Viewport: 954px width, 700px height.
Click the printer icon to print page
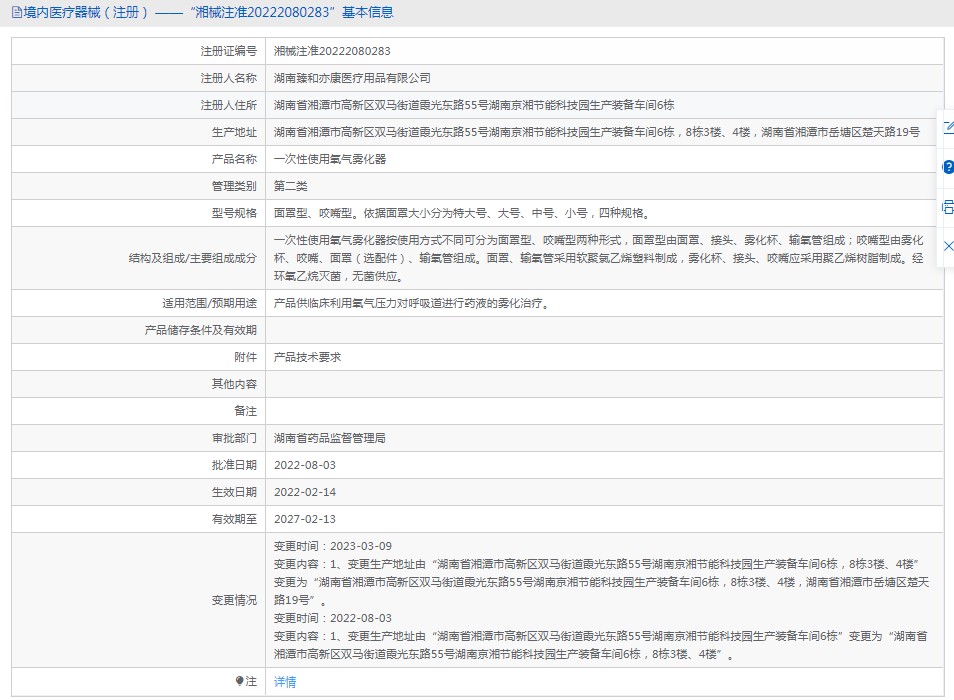coord(947,207)
